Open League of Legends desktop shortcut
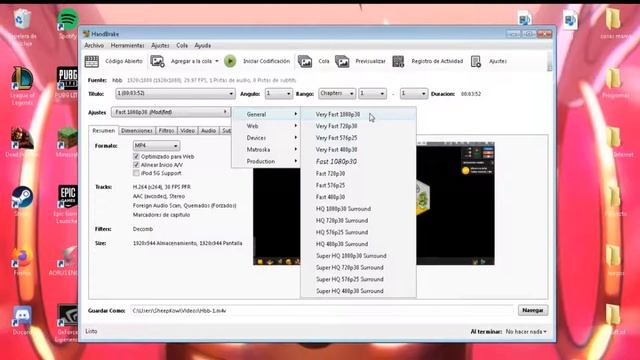Viewport: 640px width, 360px height. 22,78
